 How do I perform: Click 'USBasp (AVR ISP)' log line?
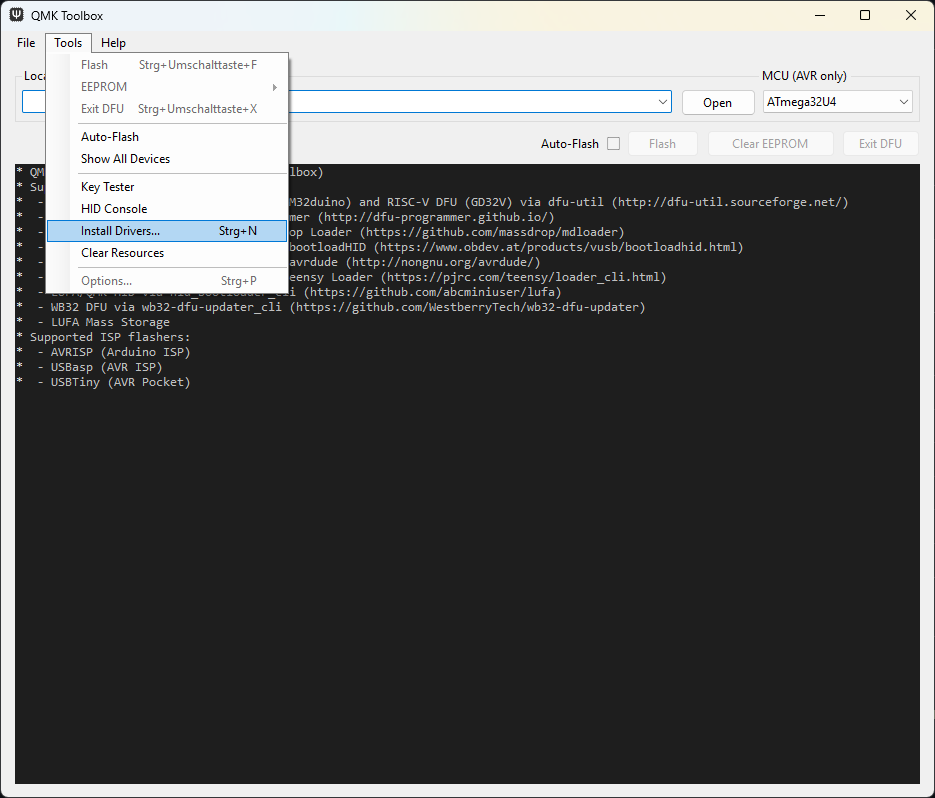tap(106, 367)
